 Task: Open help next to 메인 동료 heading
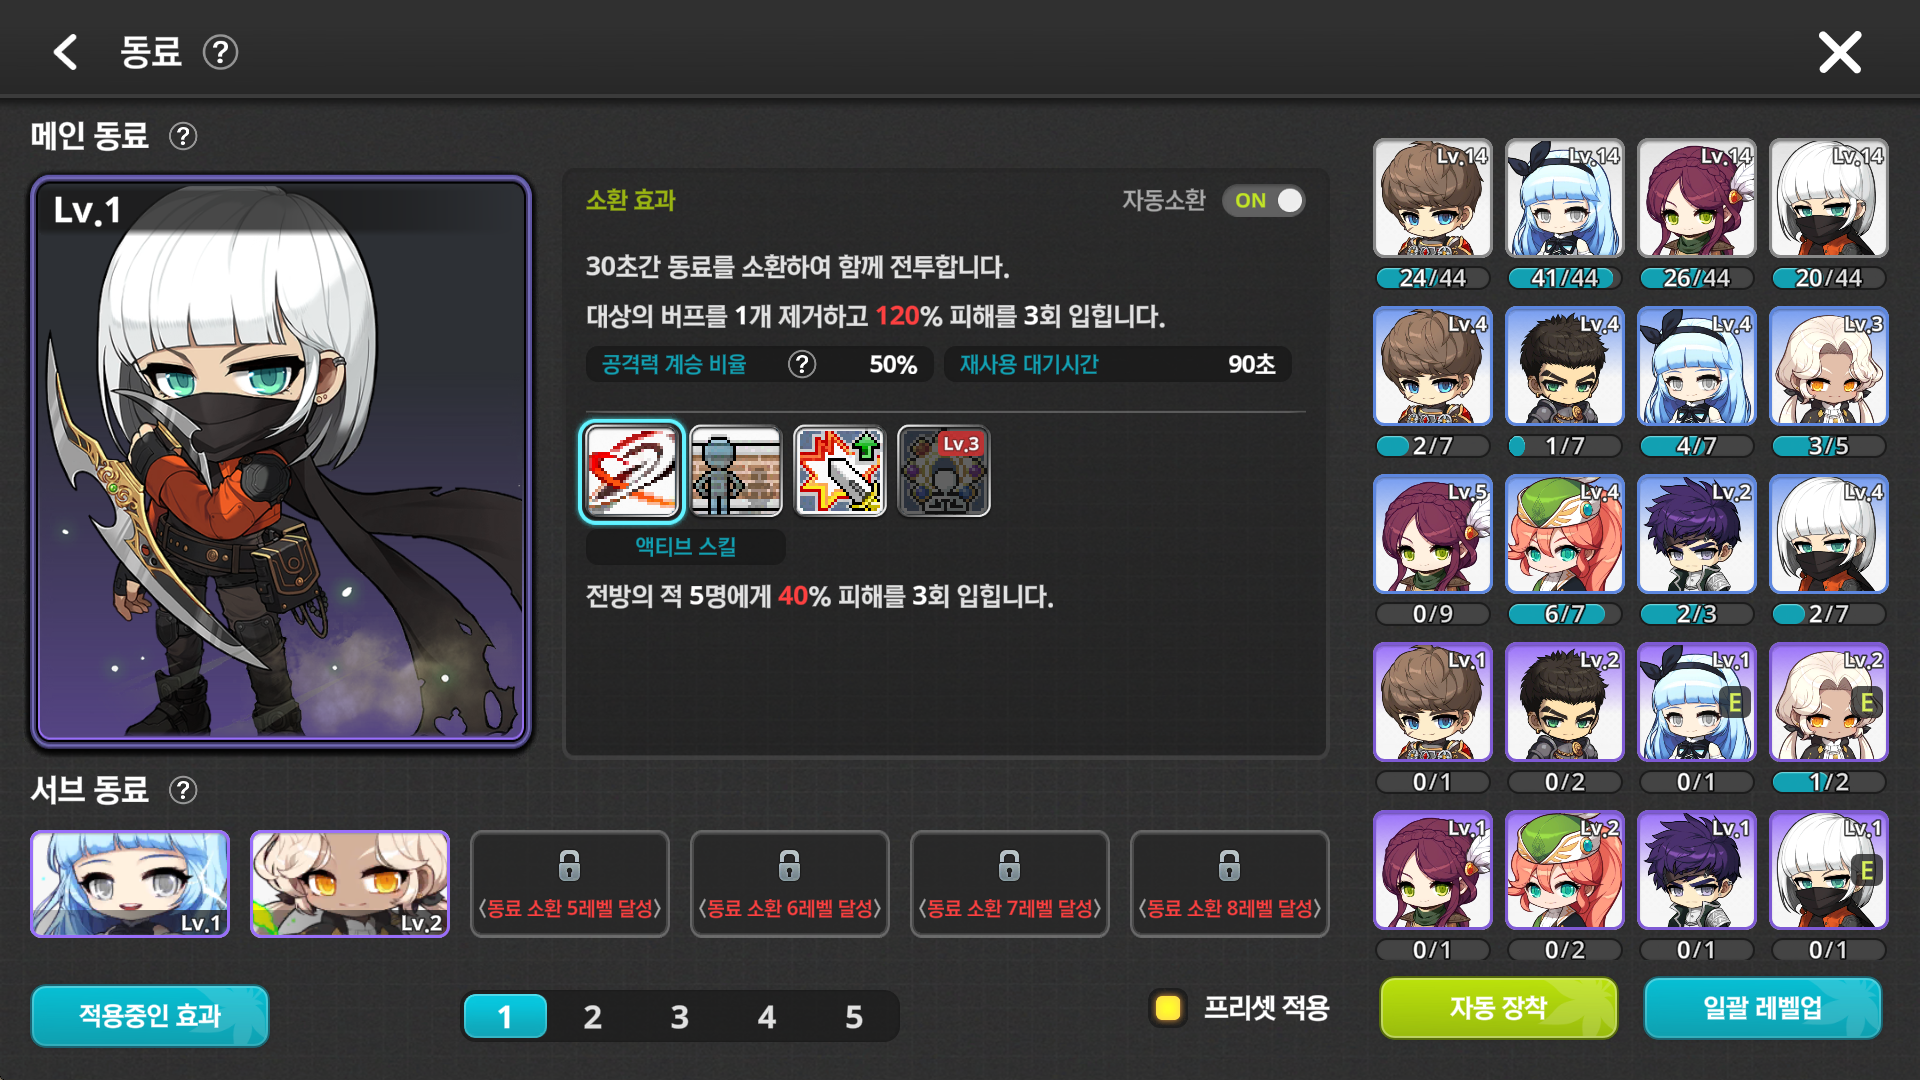(183, 136)
